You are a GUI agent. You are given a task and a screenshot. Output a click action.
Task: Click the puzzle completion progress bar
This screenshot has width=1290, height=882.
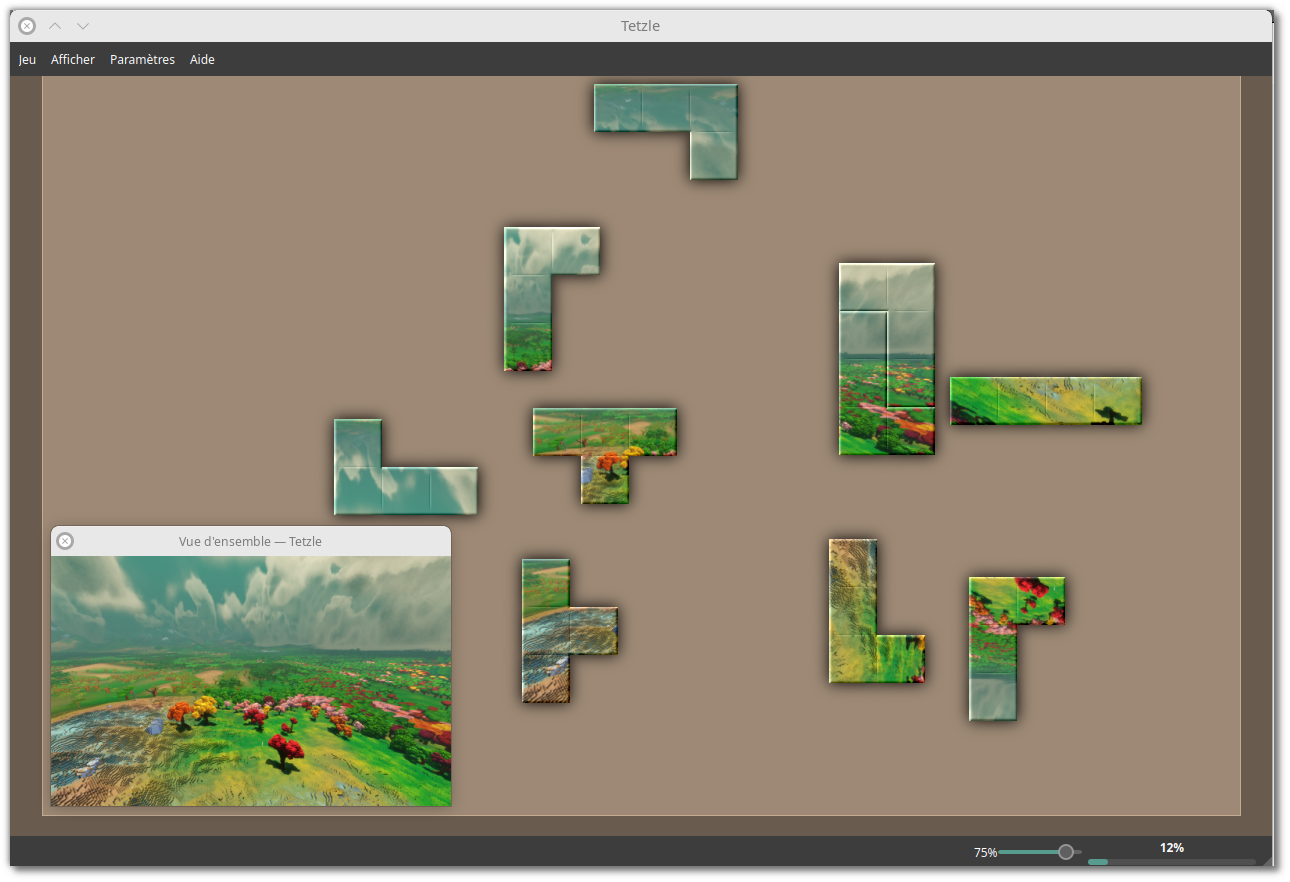[x=1172, y=861]
